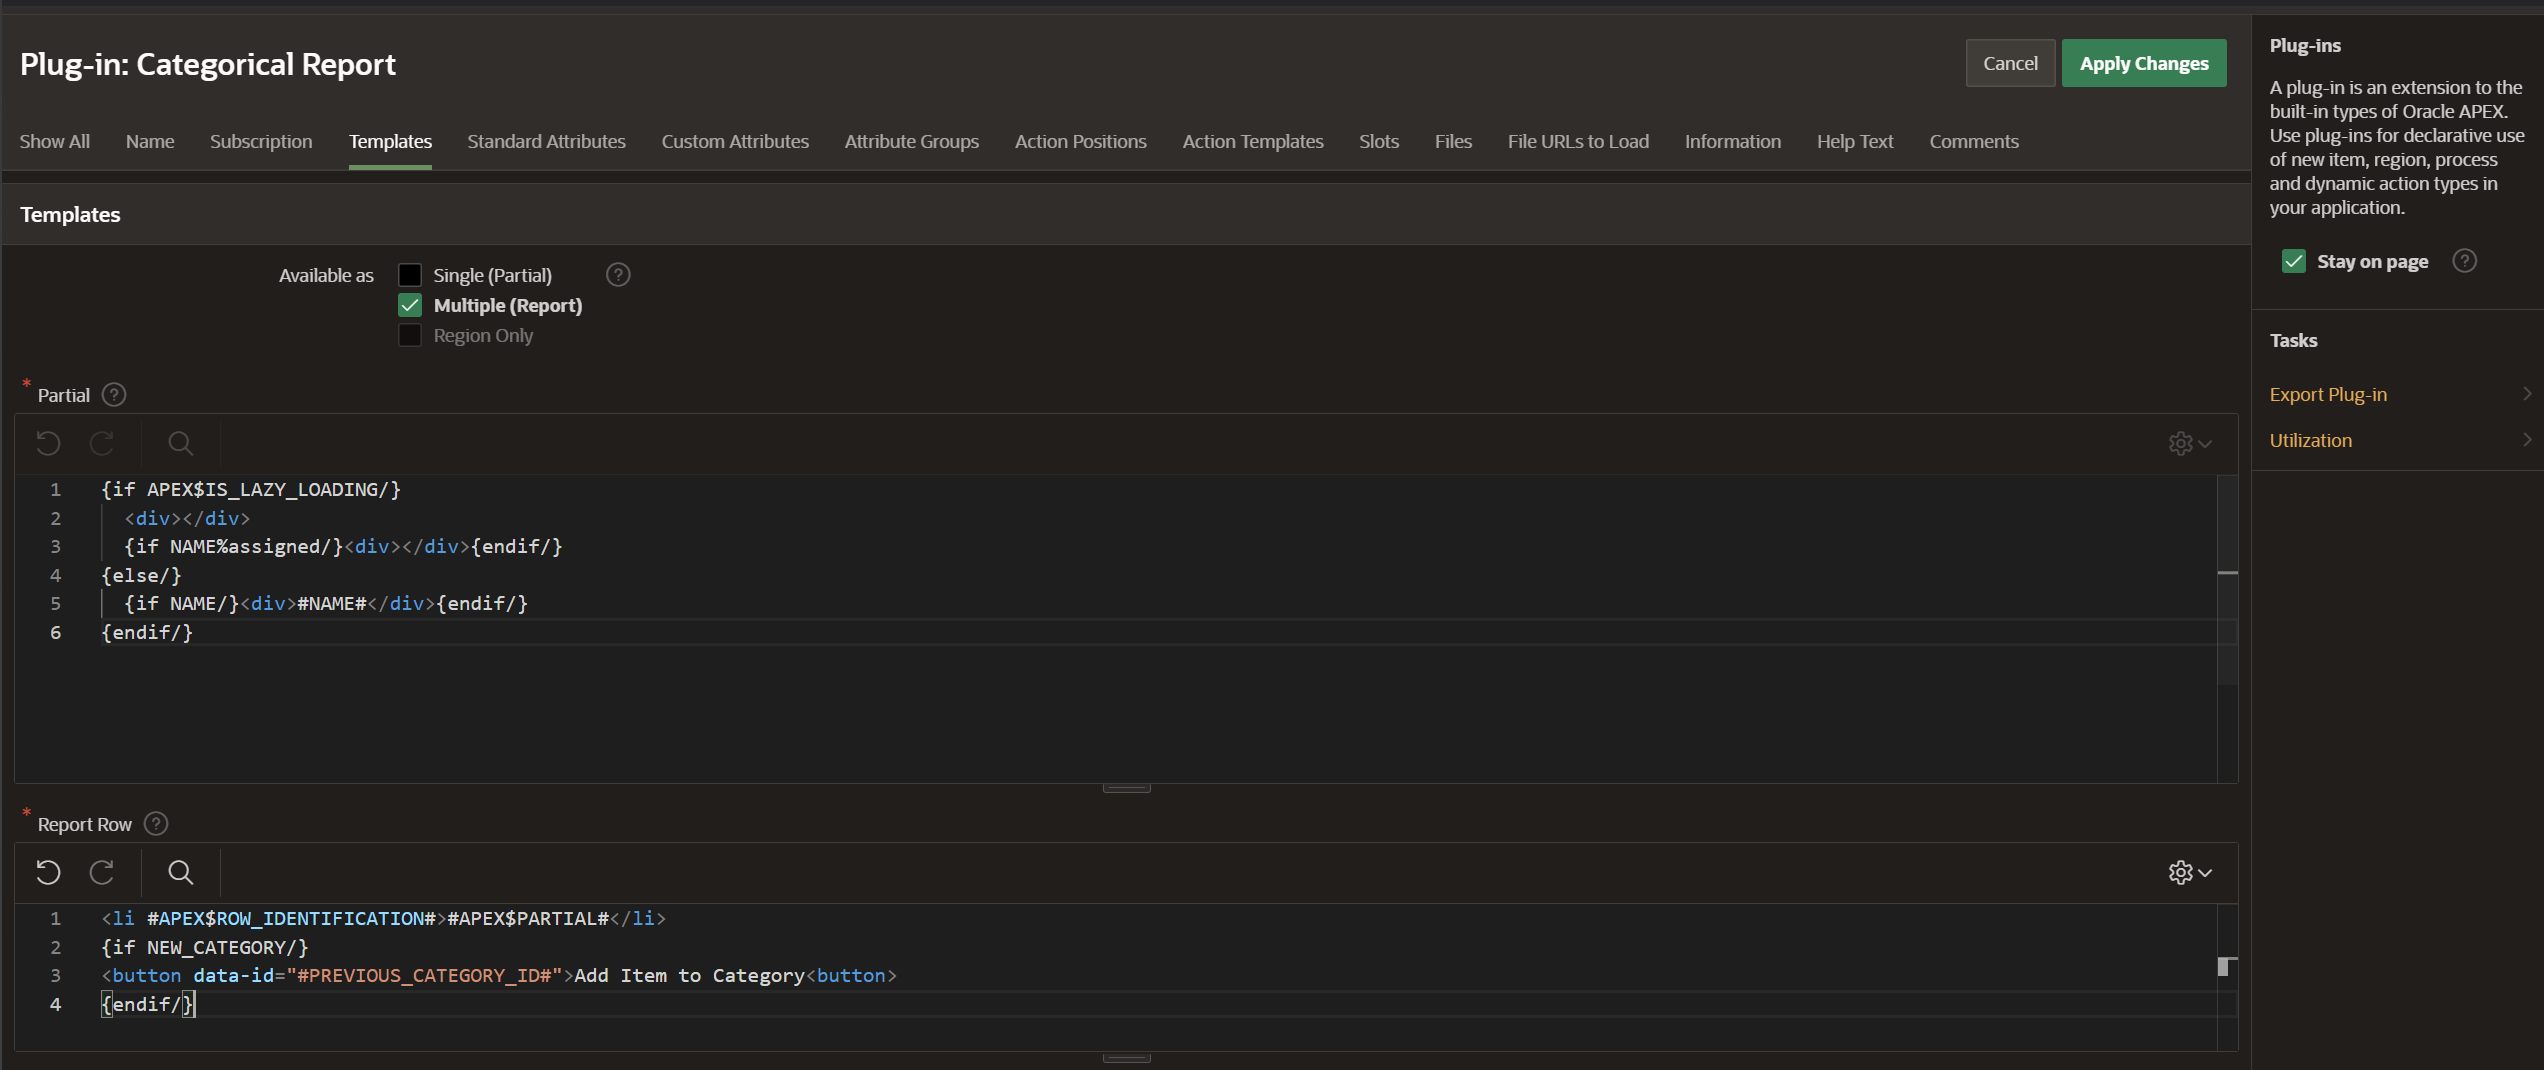This screenshot has height=1070, width=2544.
Task: Undo in the Report Row editor
Action: point(48,872)
